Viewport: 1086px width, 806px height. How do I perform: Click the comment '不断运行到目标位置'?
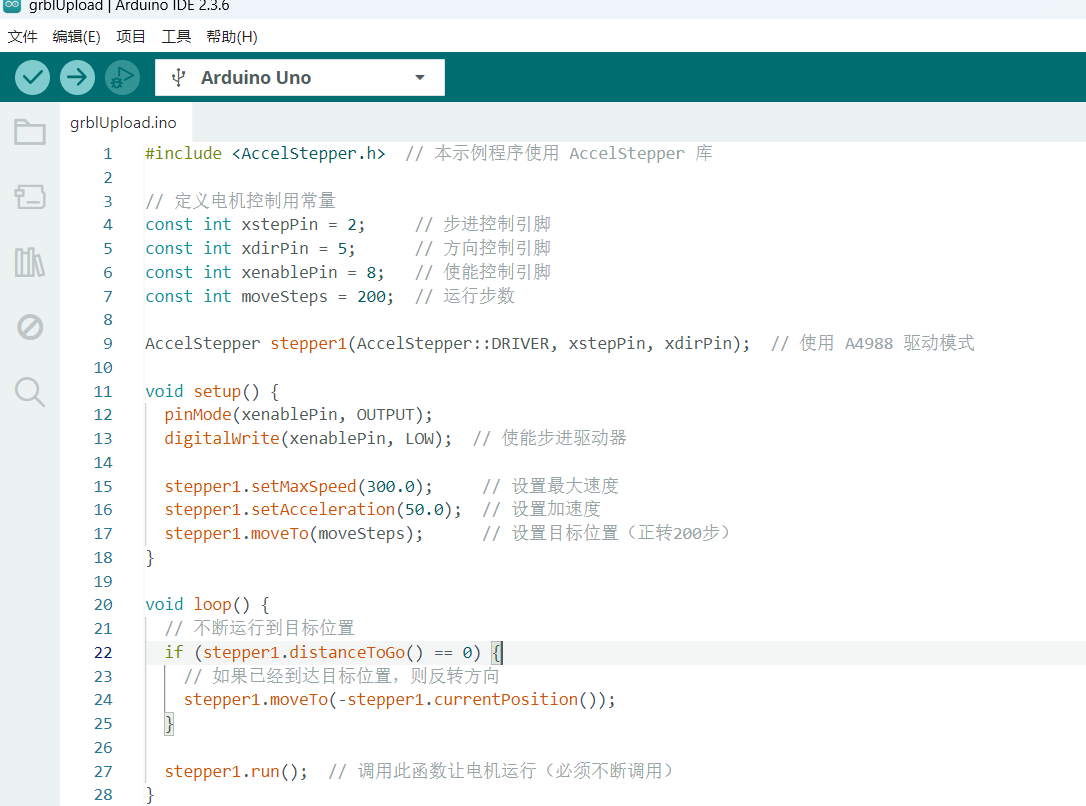tap(274, 628)
